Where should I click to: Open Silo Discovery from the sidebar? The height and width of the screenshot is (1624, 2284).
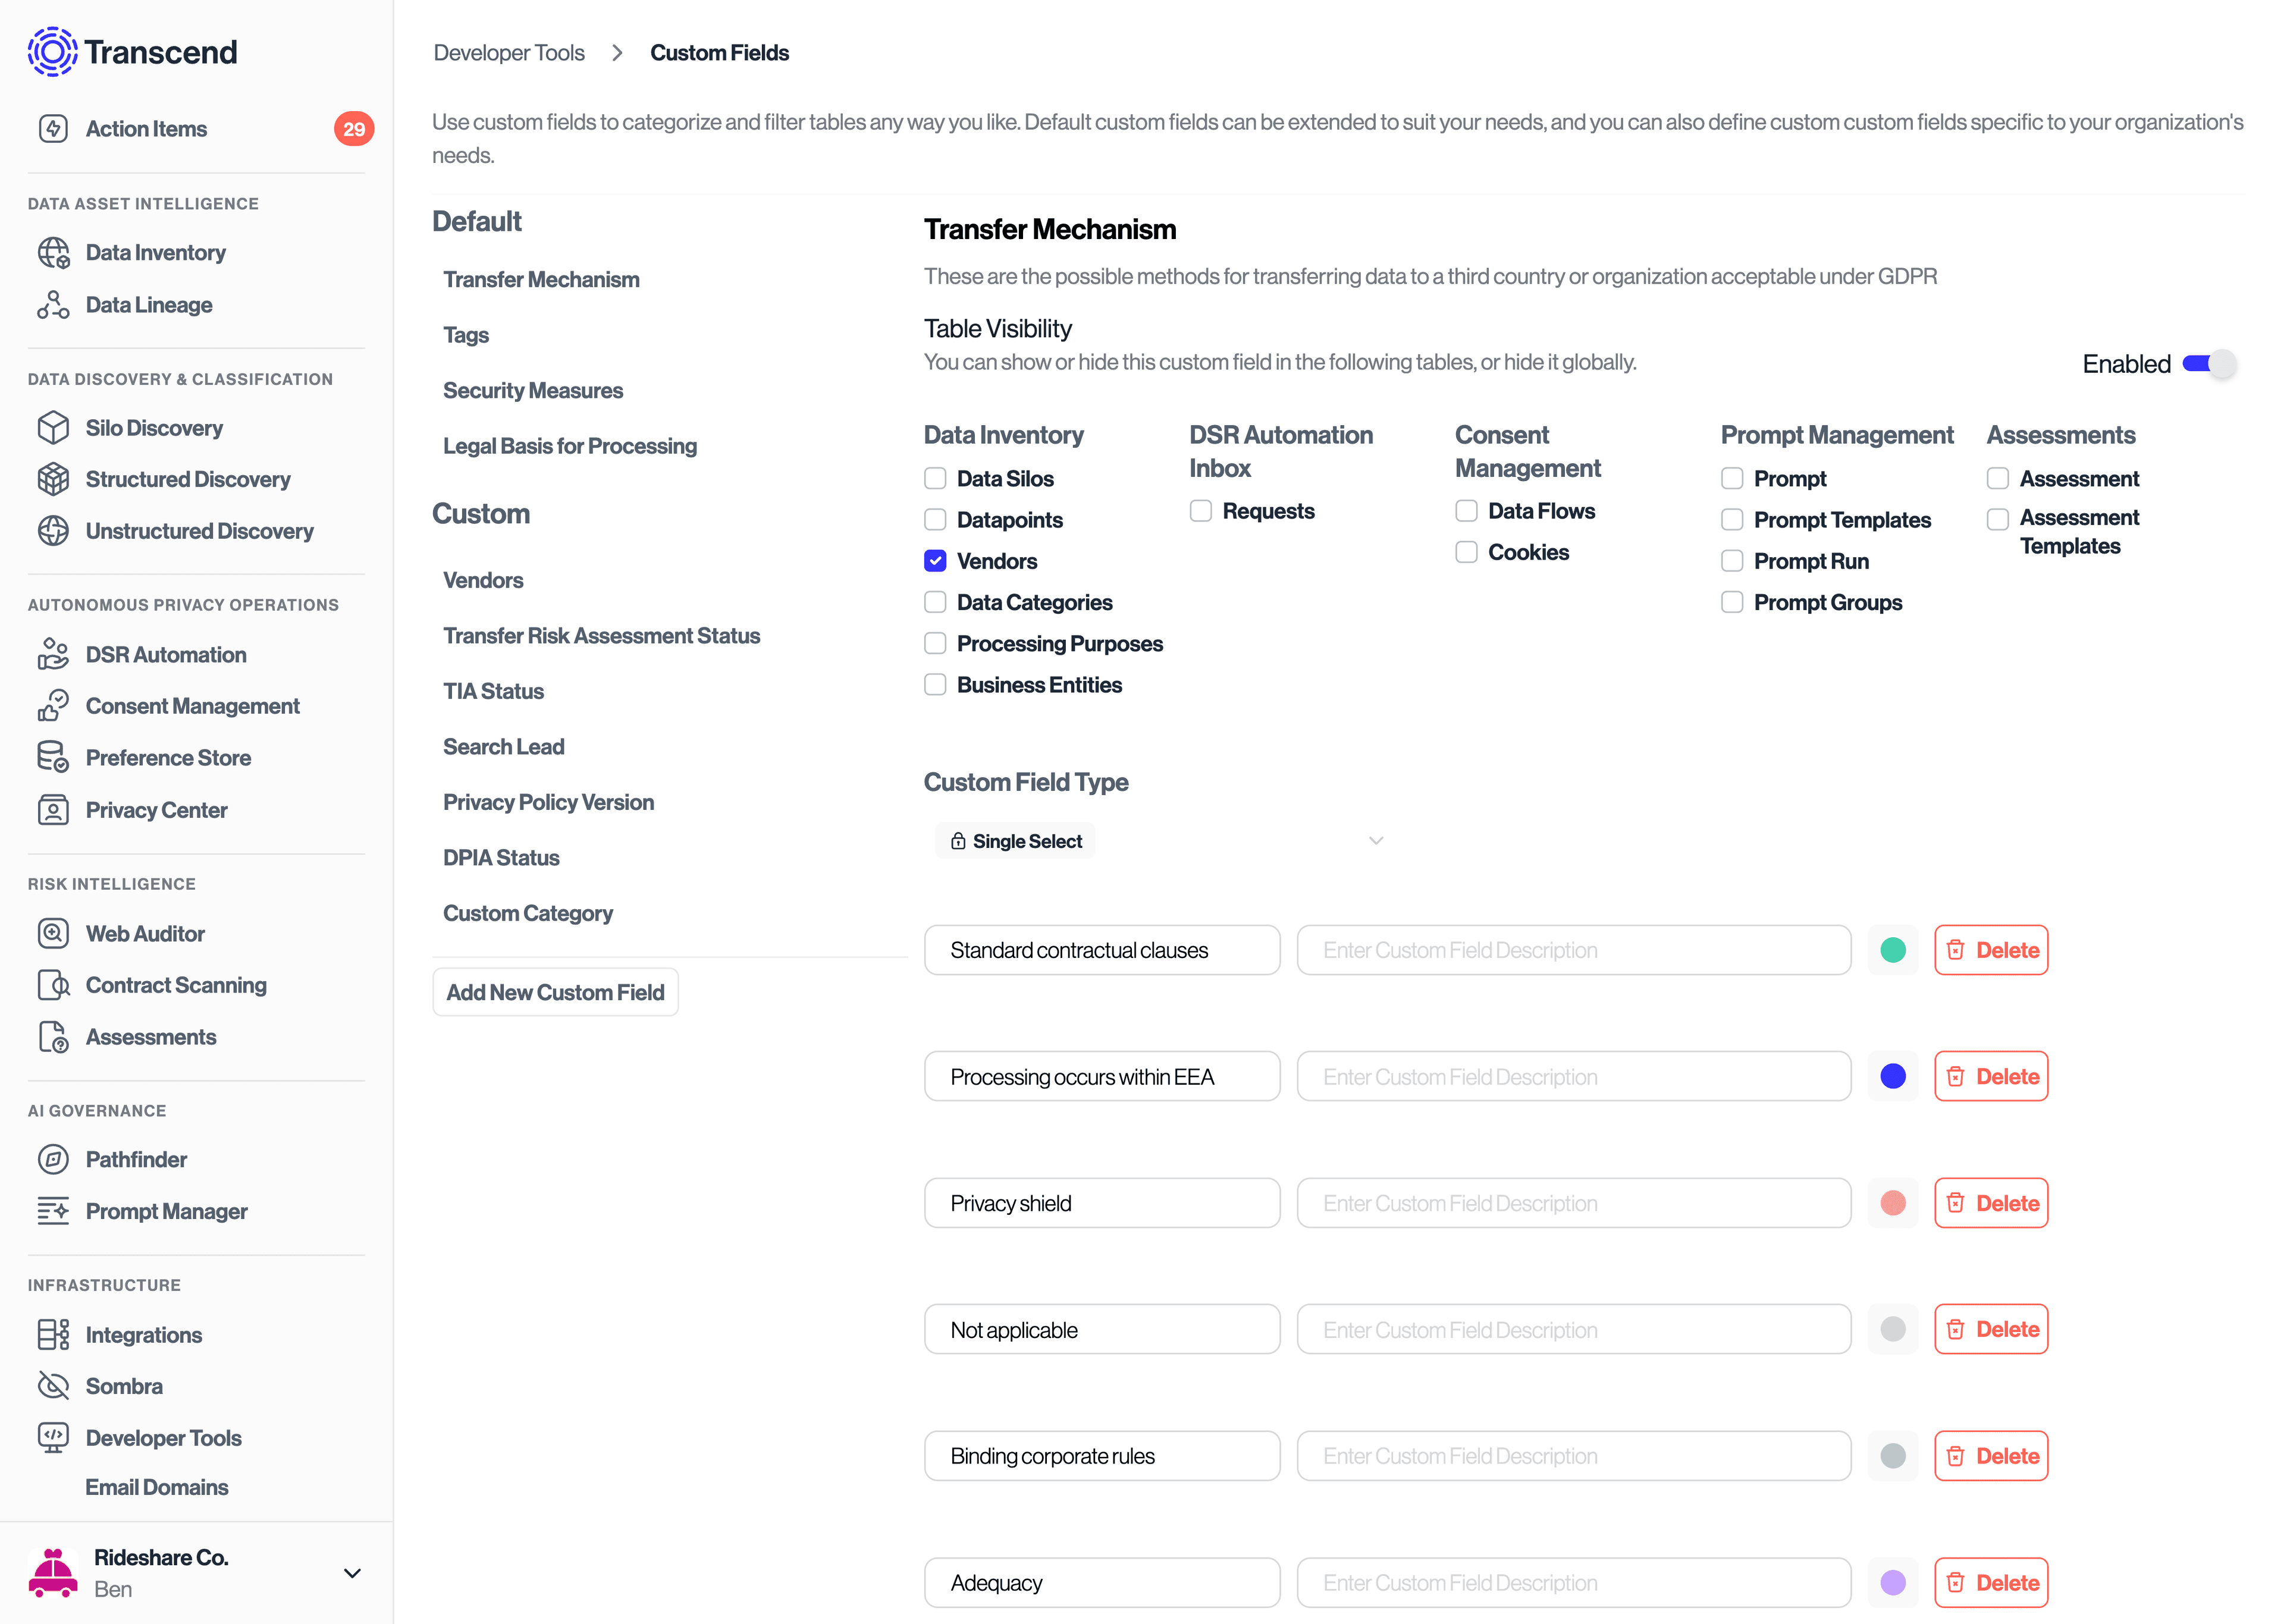53,427
